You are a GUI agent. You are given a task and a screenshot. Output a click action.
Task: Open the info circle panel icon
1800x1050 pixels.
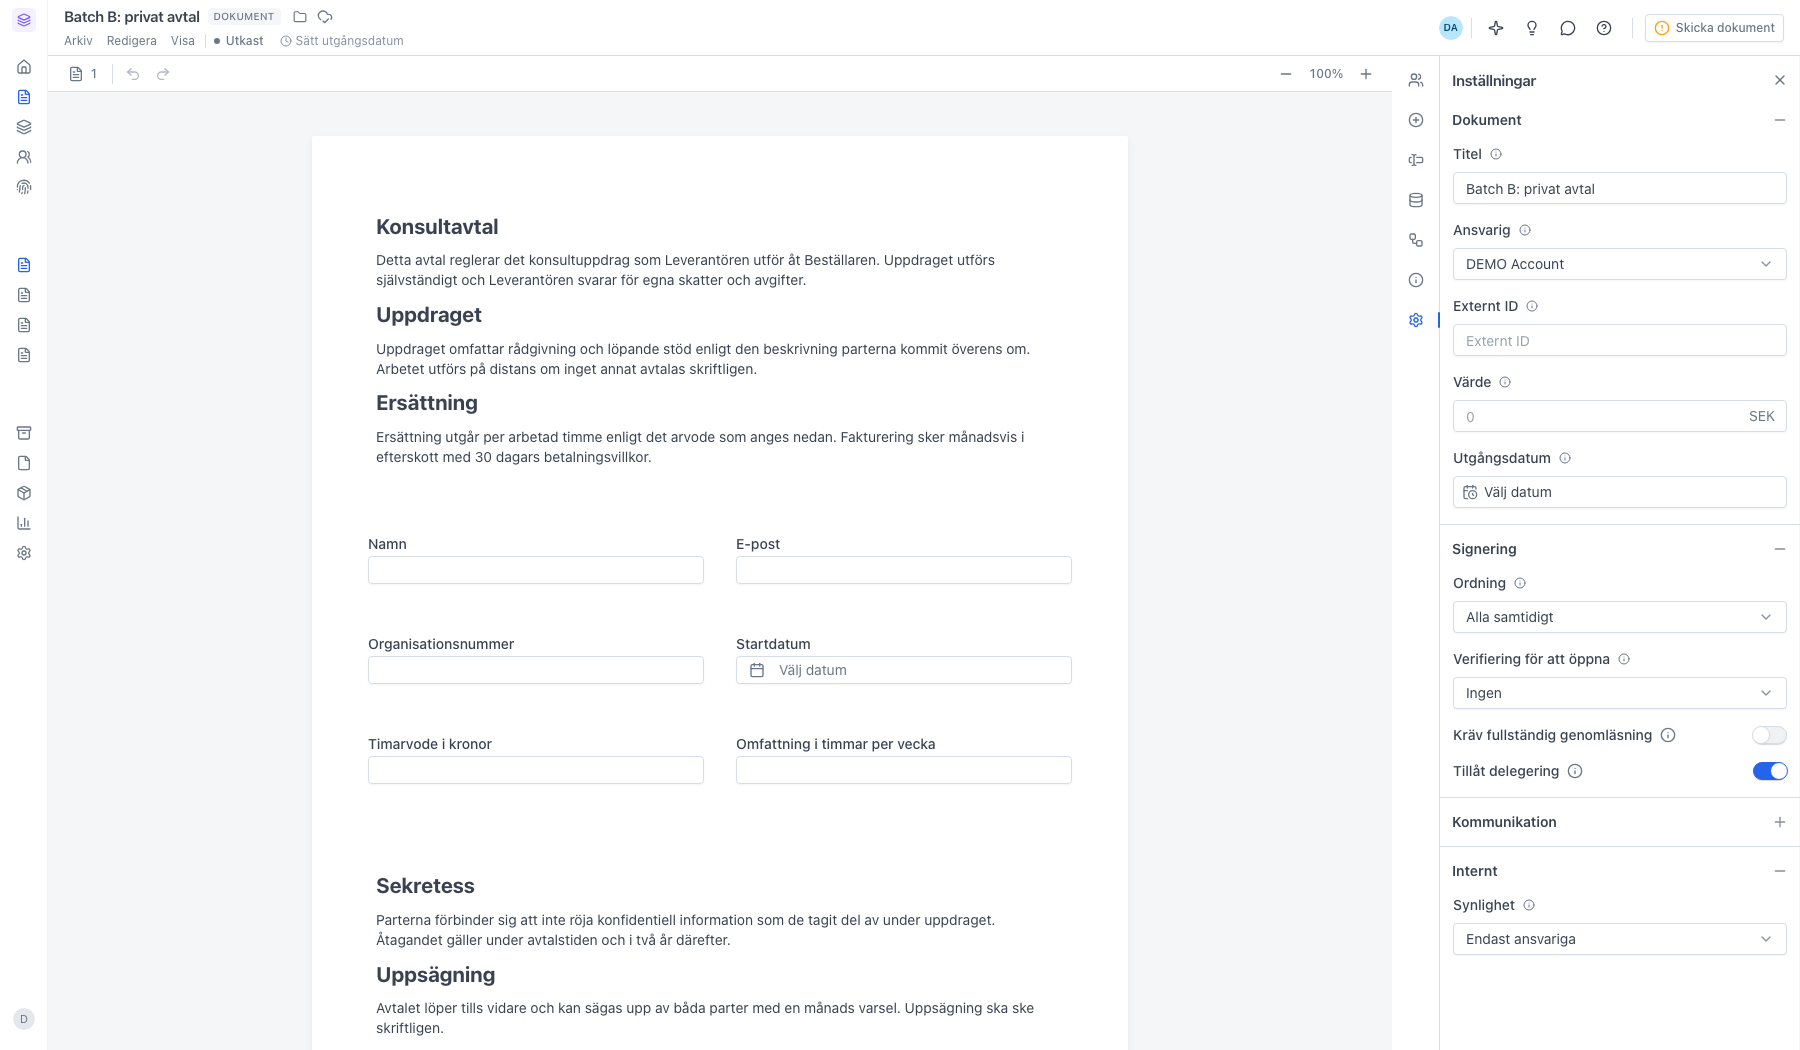[x=1416, y=280]
